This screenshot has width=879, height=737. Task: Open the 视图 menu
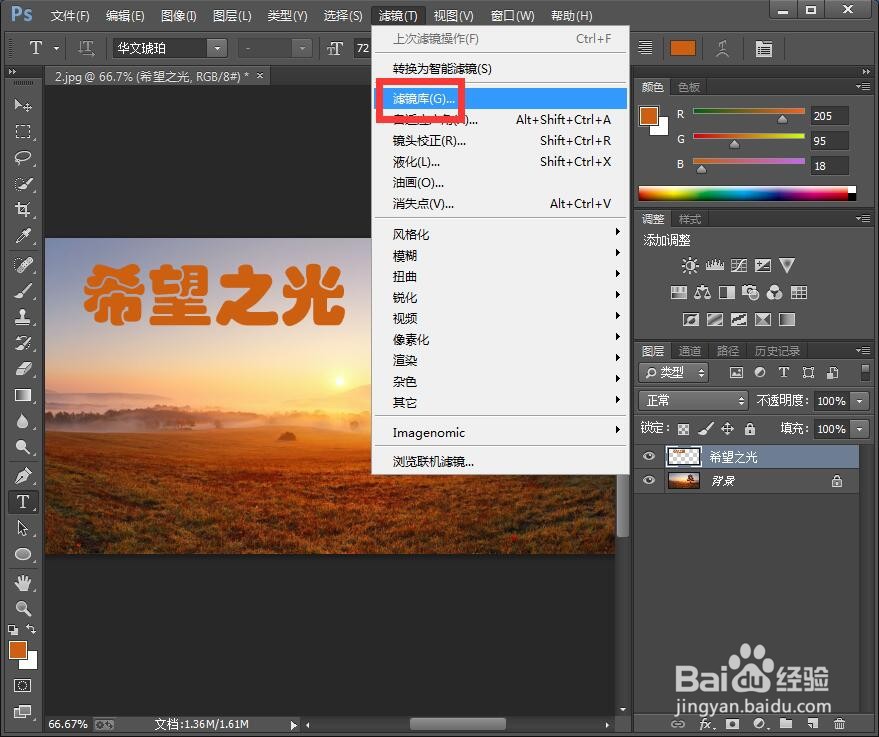point(452,15)
